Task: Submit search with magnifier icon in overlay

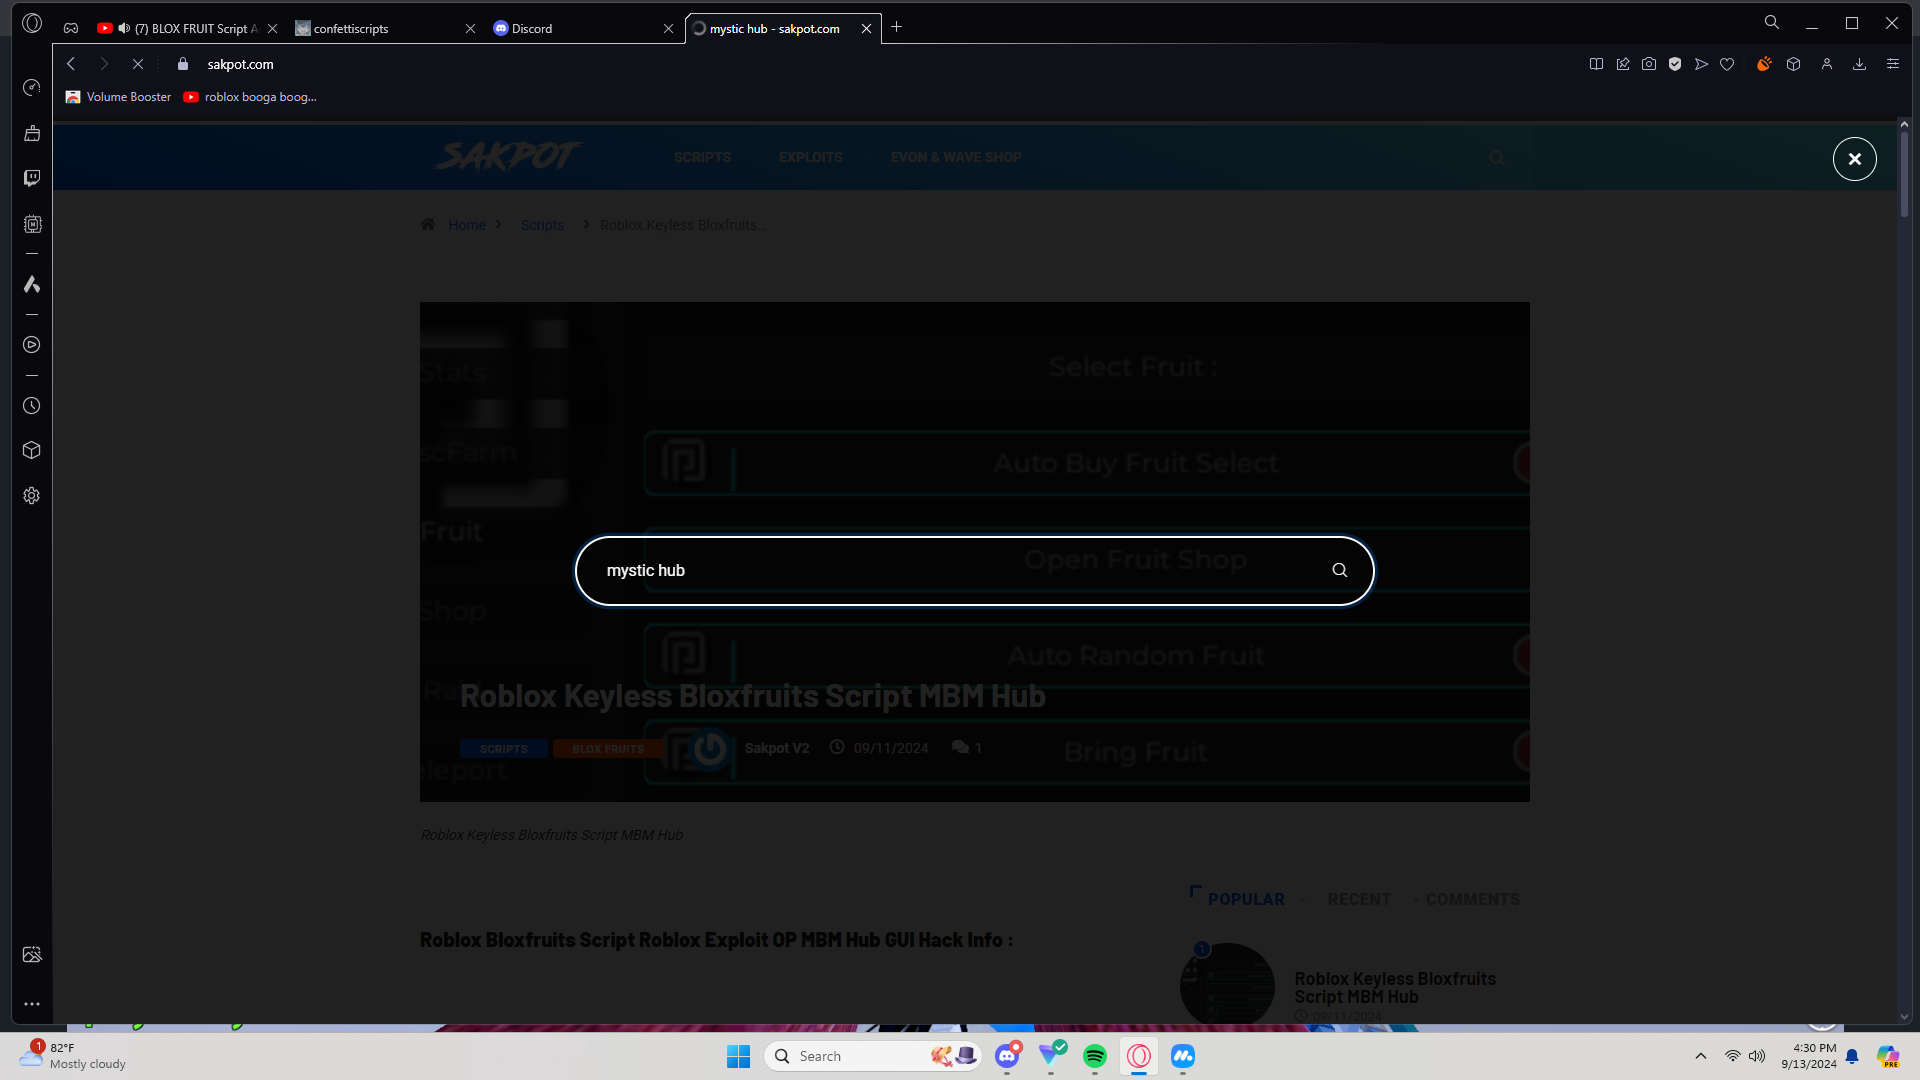Action: 1340,570
